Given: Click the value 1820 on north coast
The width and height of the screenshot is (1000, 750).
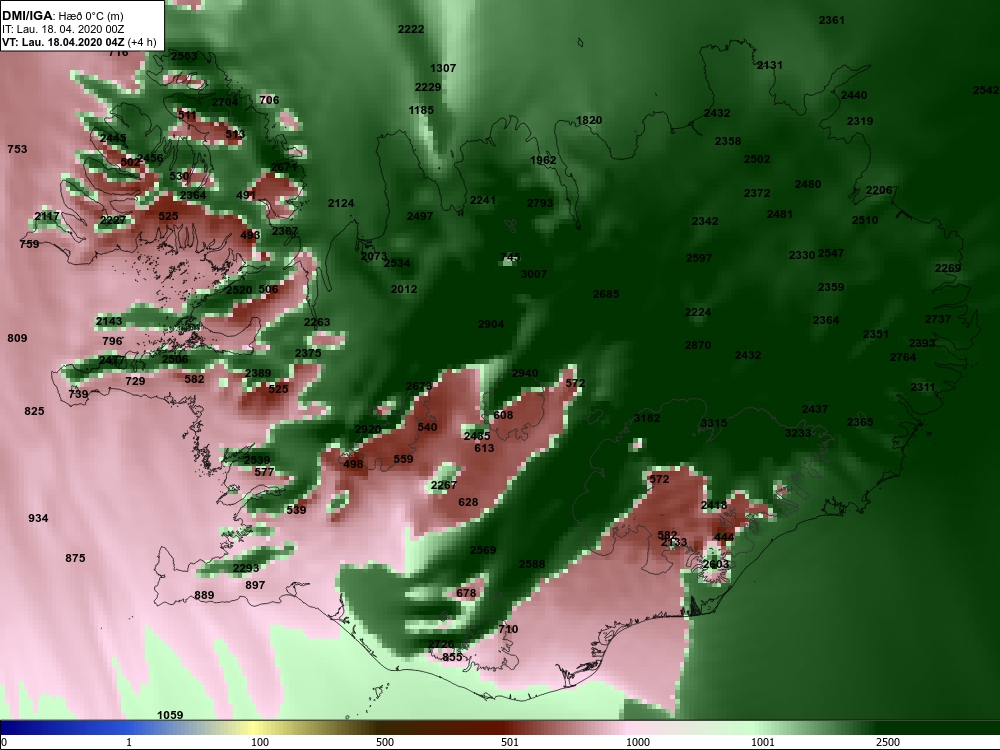Looking at the screenshot, I should click(589, 120).
